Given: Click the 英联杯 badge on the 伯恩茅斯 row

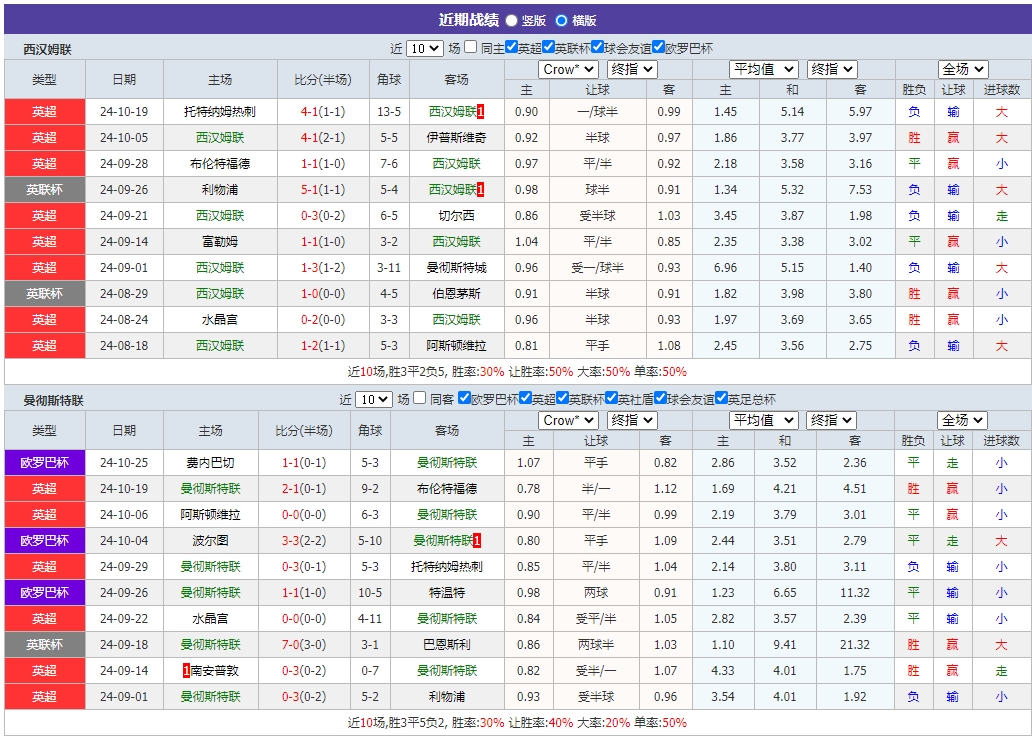Looking at the screenshot, I should (44, 293).
